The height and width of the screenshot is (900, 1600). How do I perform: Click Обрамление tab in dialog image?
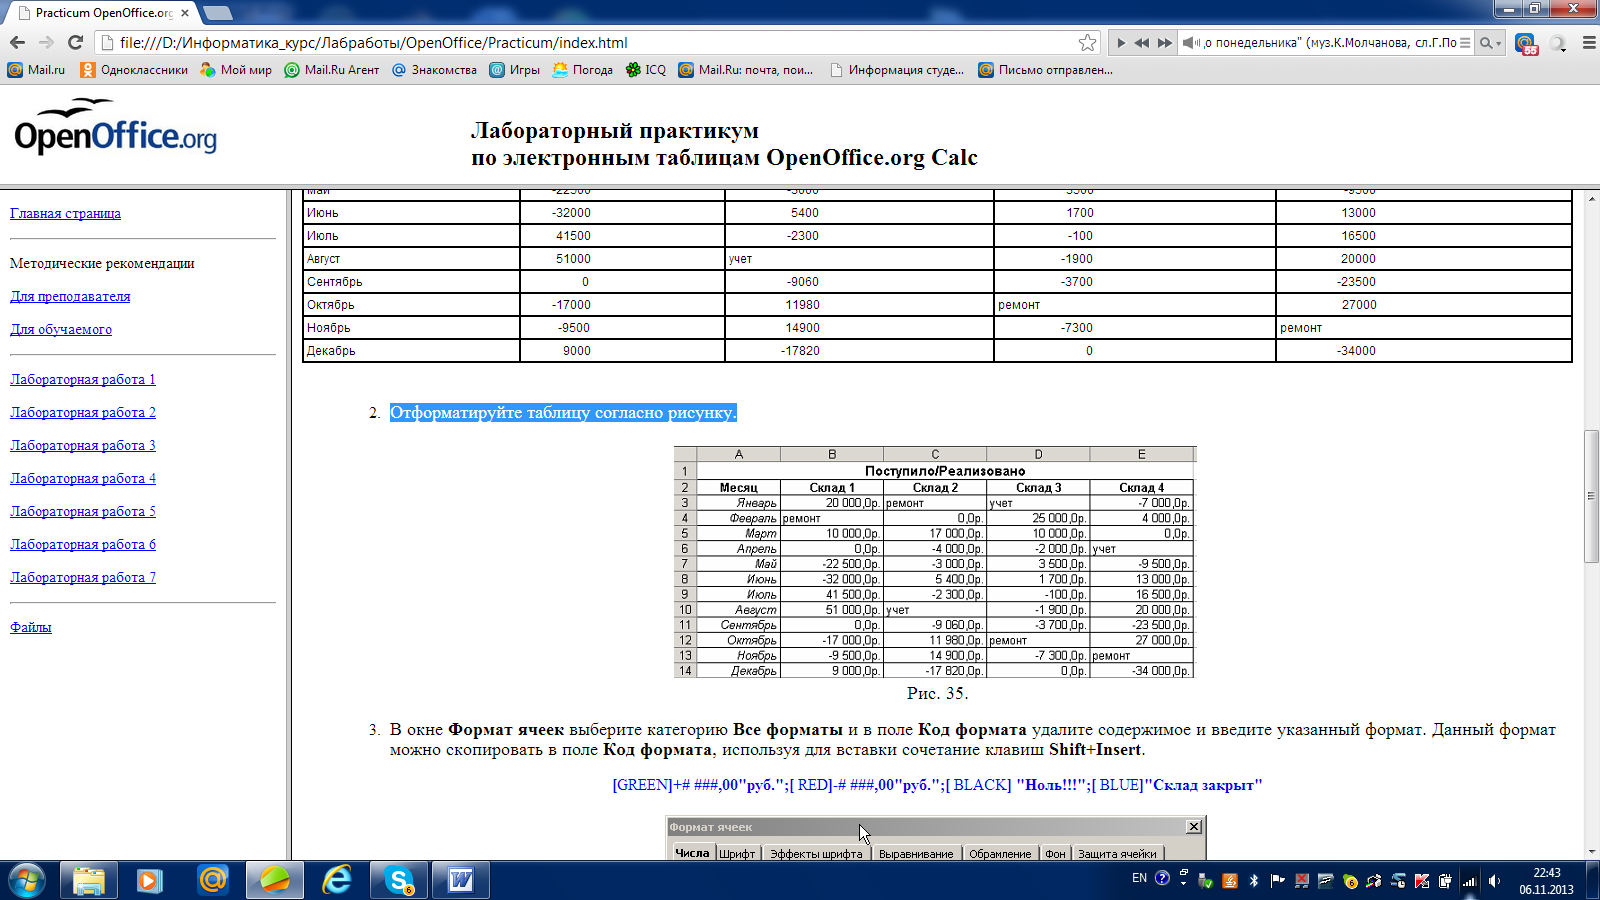[1000, 853]
